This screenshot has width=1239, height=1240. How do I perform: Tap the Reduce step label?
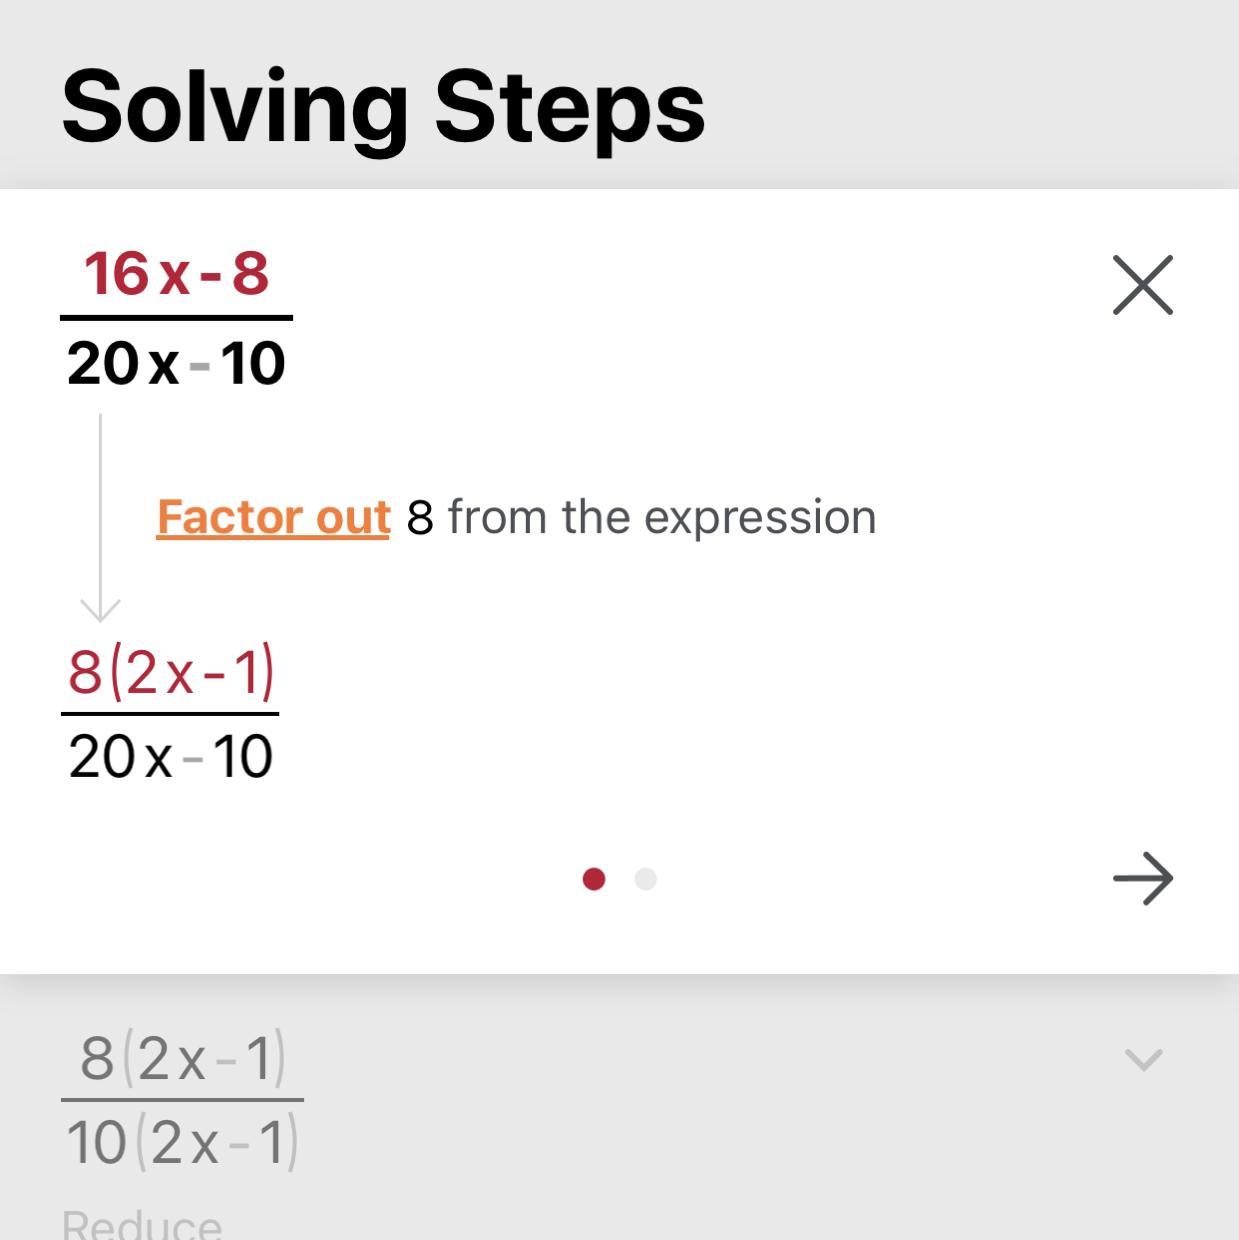pos(142,1226)
